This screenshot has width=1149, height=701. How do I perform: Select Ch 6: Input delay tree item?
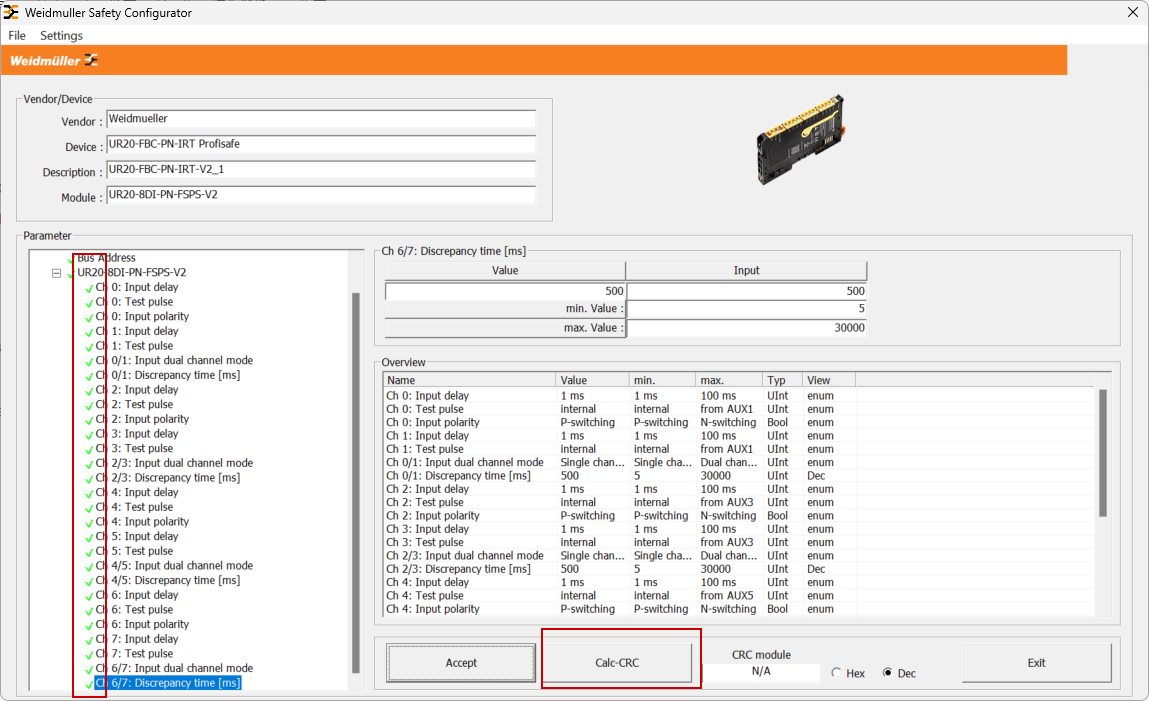pos(137,595)
